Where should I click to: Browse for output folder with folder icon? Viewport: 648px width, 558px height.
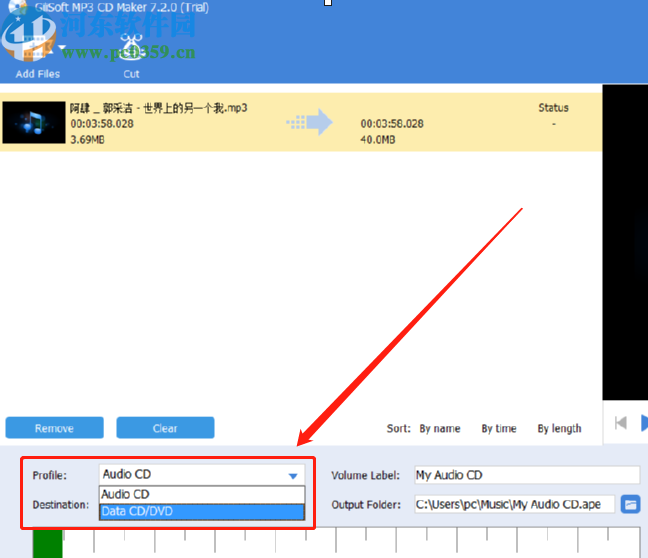[630, 504]
